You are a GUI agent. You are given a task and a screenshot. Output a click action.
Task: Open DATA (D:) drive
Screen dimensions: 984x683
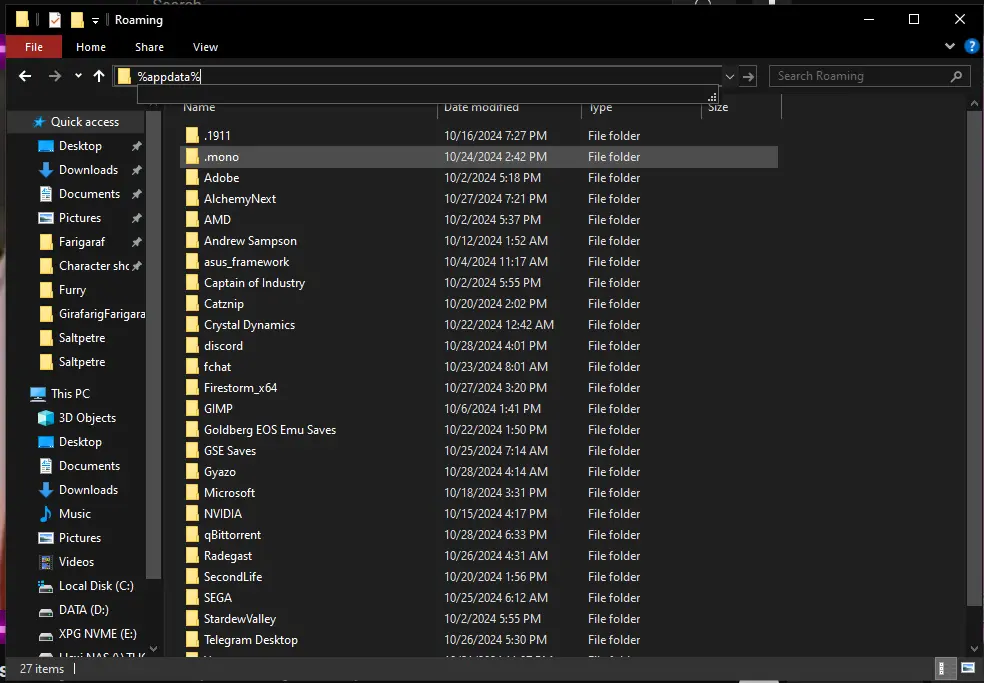(83, 610)
